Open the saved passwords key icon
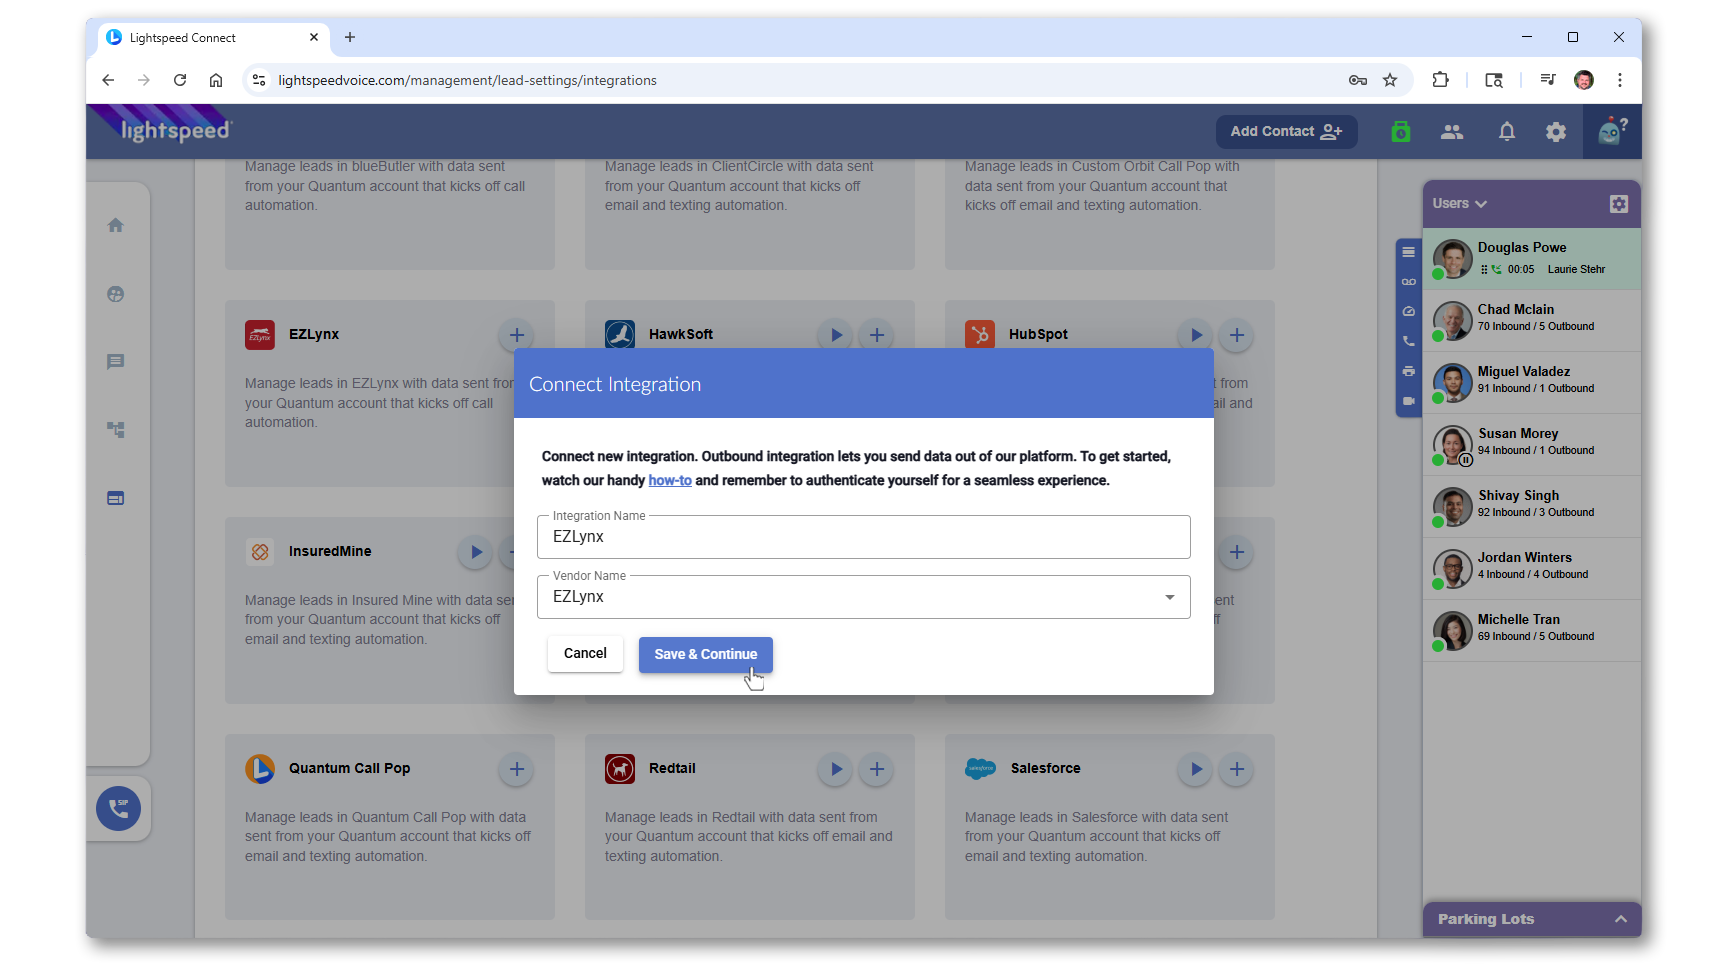 tap(1358, 80)
